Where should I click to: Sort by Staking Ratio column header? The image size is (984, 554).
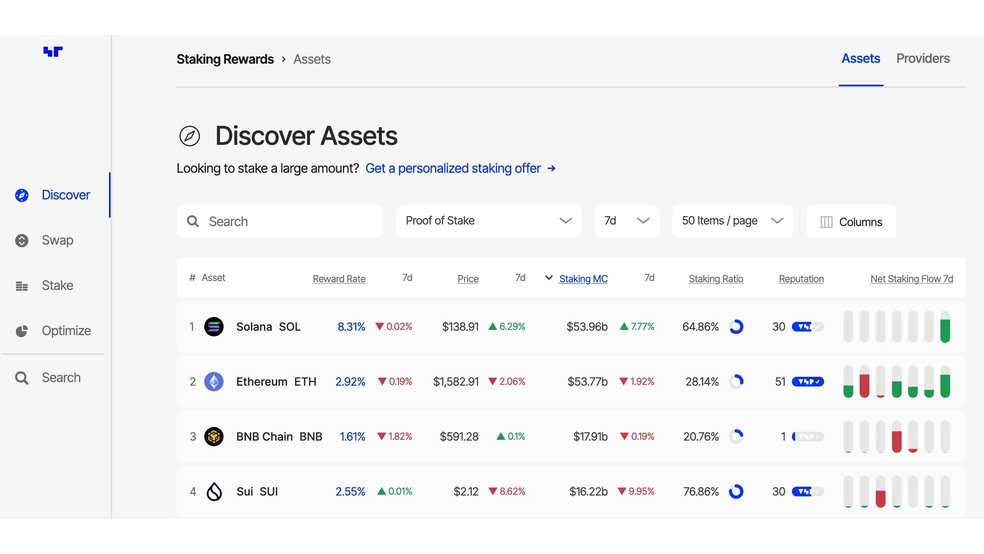click(x=716, y=279)
